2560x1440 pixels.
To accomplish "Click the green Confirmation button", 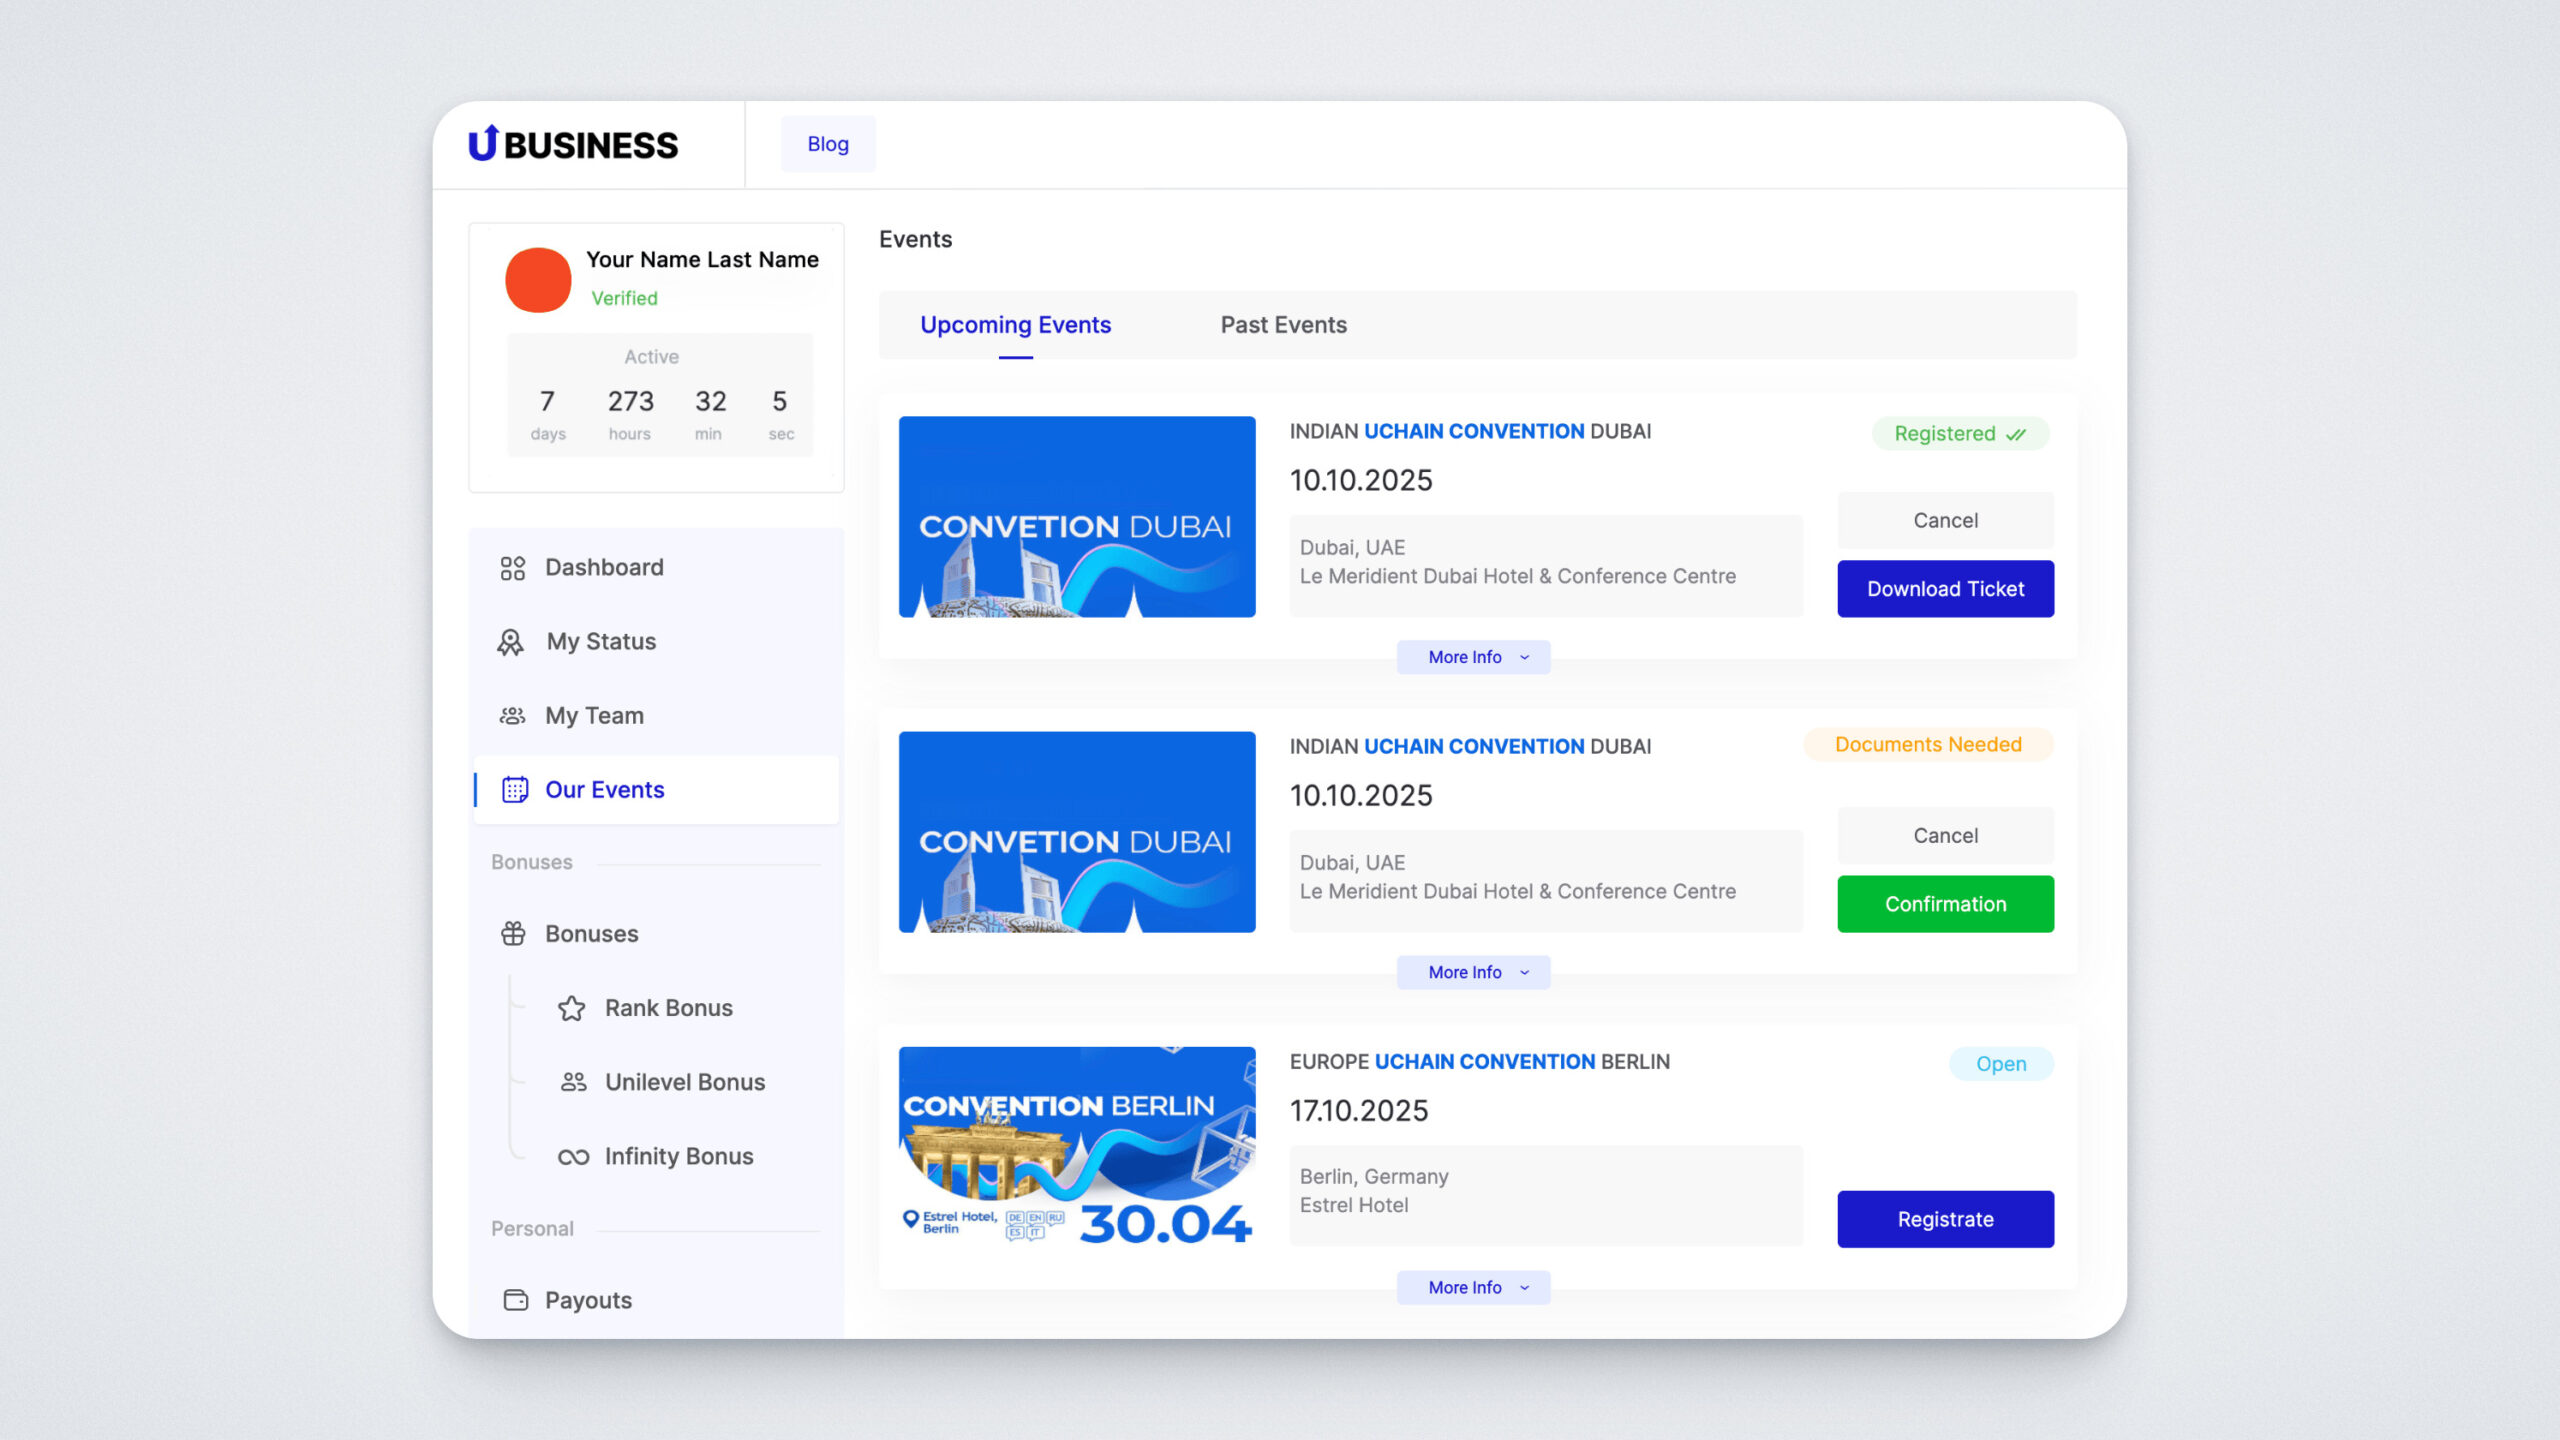I will (1945, 904).
